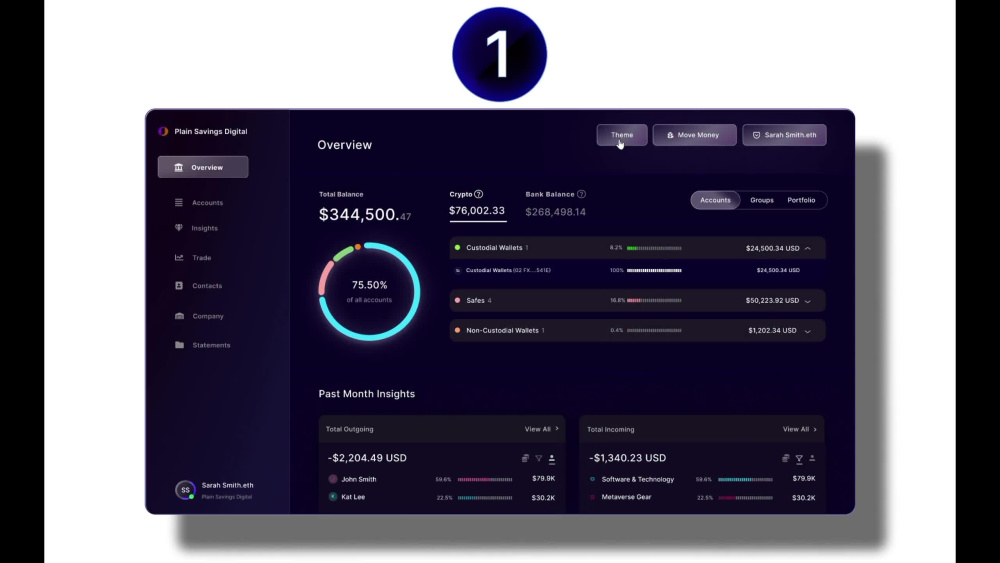
Task: Select the Bank Balance tab
Action: pos(555,204)
